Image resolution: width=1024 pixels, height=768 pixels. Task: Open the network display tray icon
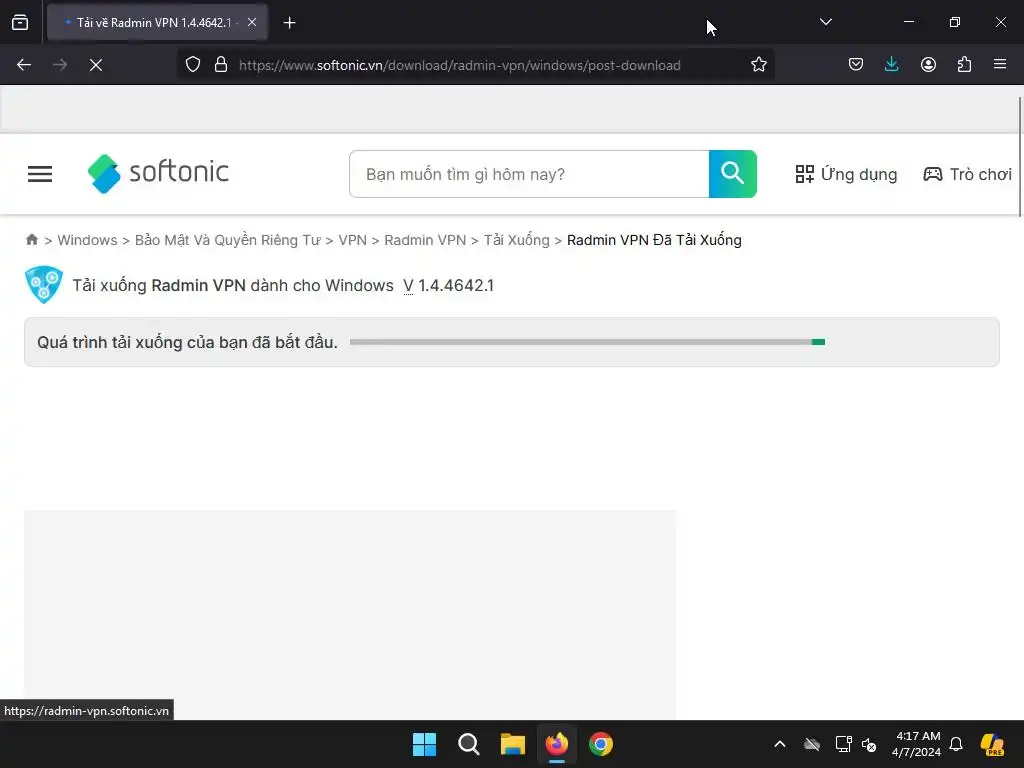844,744
